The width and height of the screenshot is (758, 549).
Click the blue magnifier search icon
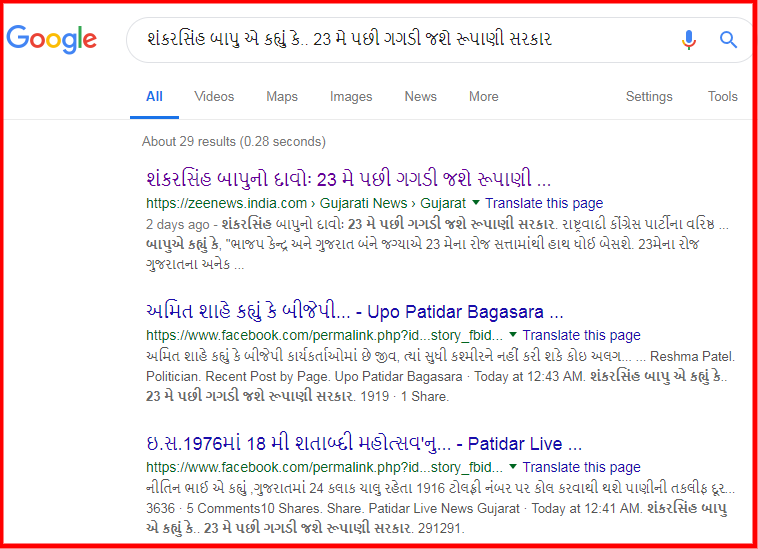(x=728, y=39)
